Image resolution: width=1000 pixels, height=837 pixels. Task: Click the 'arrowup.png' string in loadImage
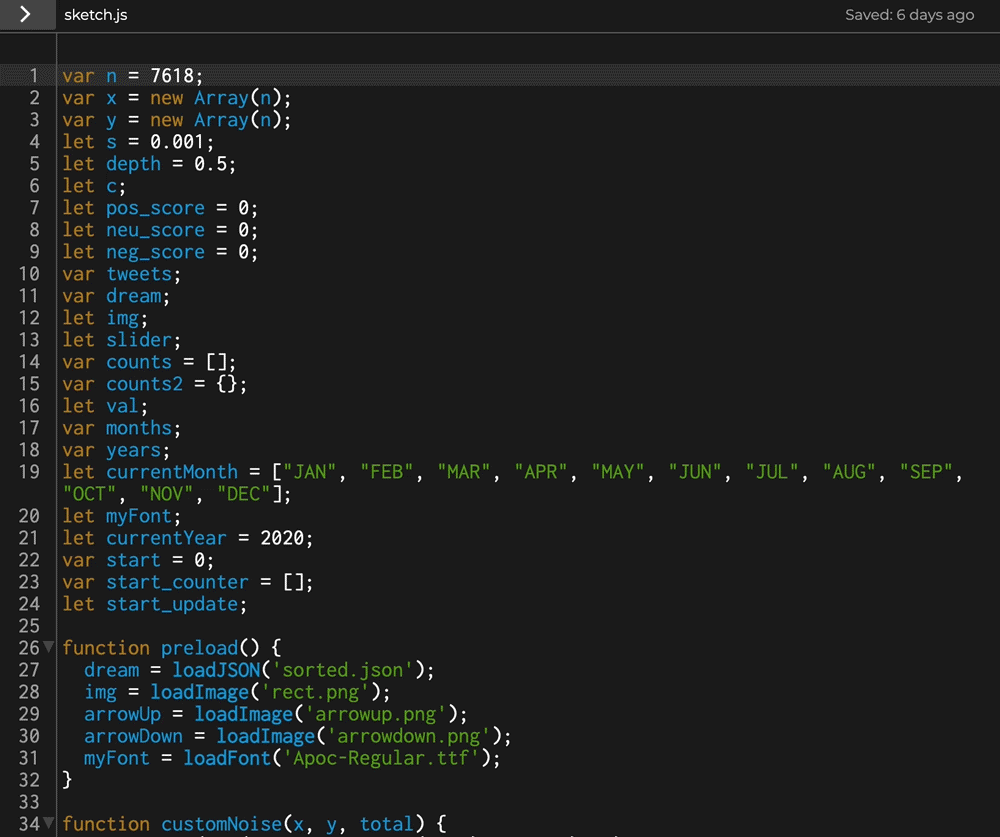380,714
